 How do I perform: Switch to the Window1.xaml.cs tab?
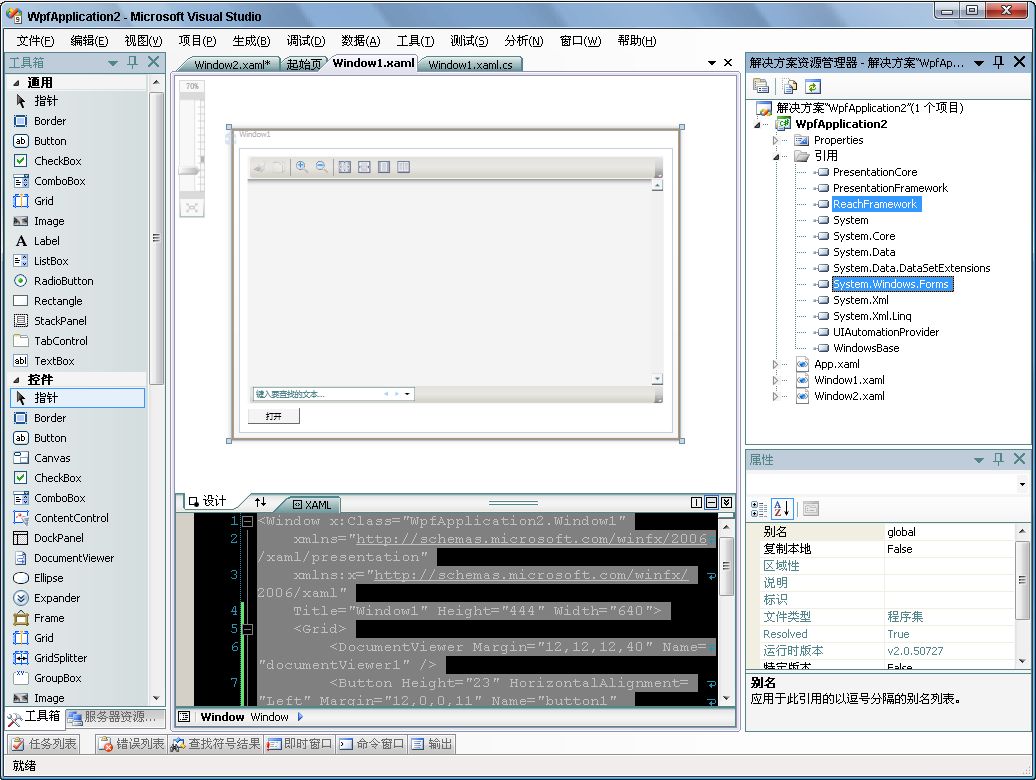pyautogui.click(x=470, y=65)
